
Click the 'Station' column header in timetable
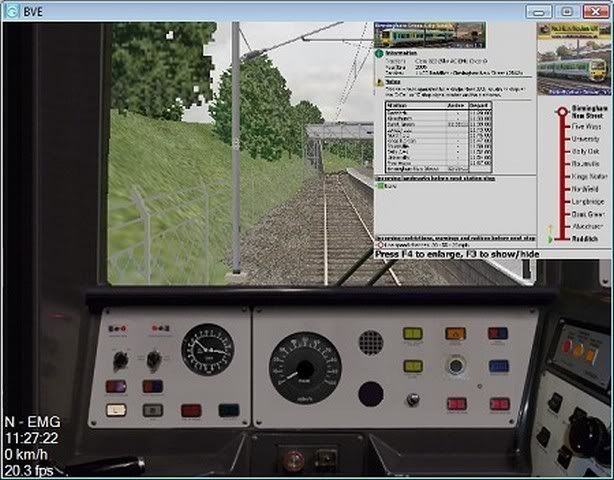[x=397, y=106]
